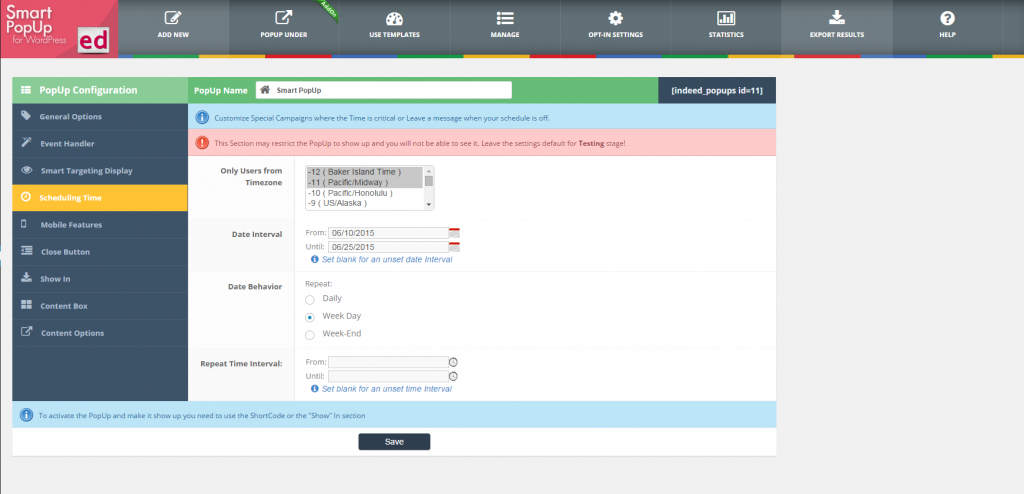This screenshot has width=1024, height=494.
Task: Click the Repeat Time Until field
Action: click(x=389, y=376)
